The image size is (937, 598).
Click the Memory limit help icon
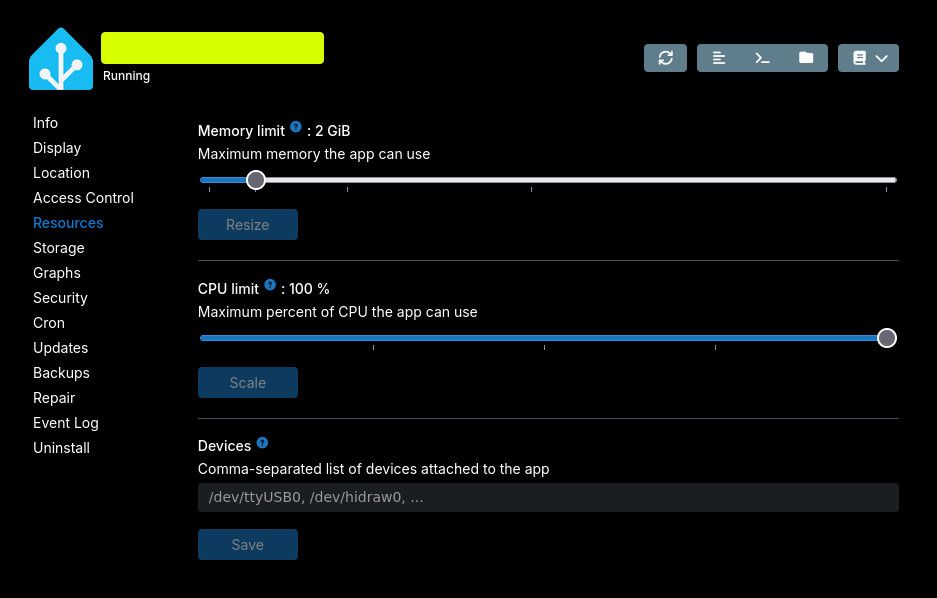(x=296, y=128)
